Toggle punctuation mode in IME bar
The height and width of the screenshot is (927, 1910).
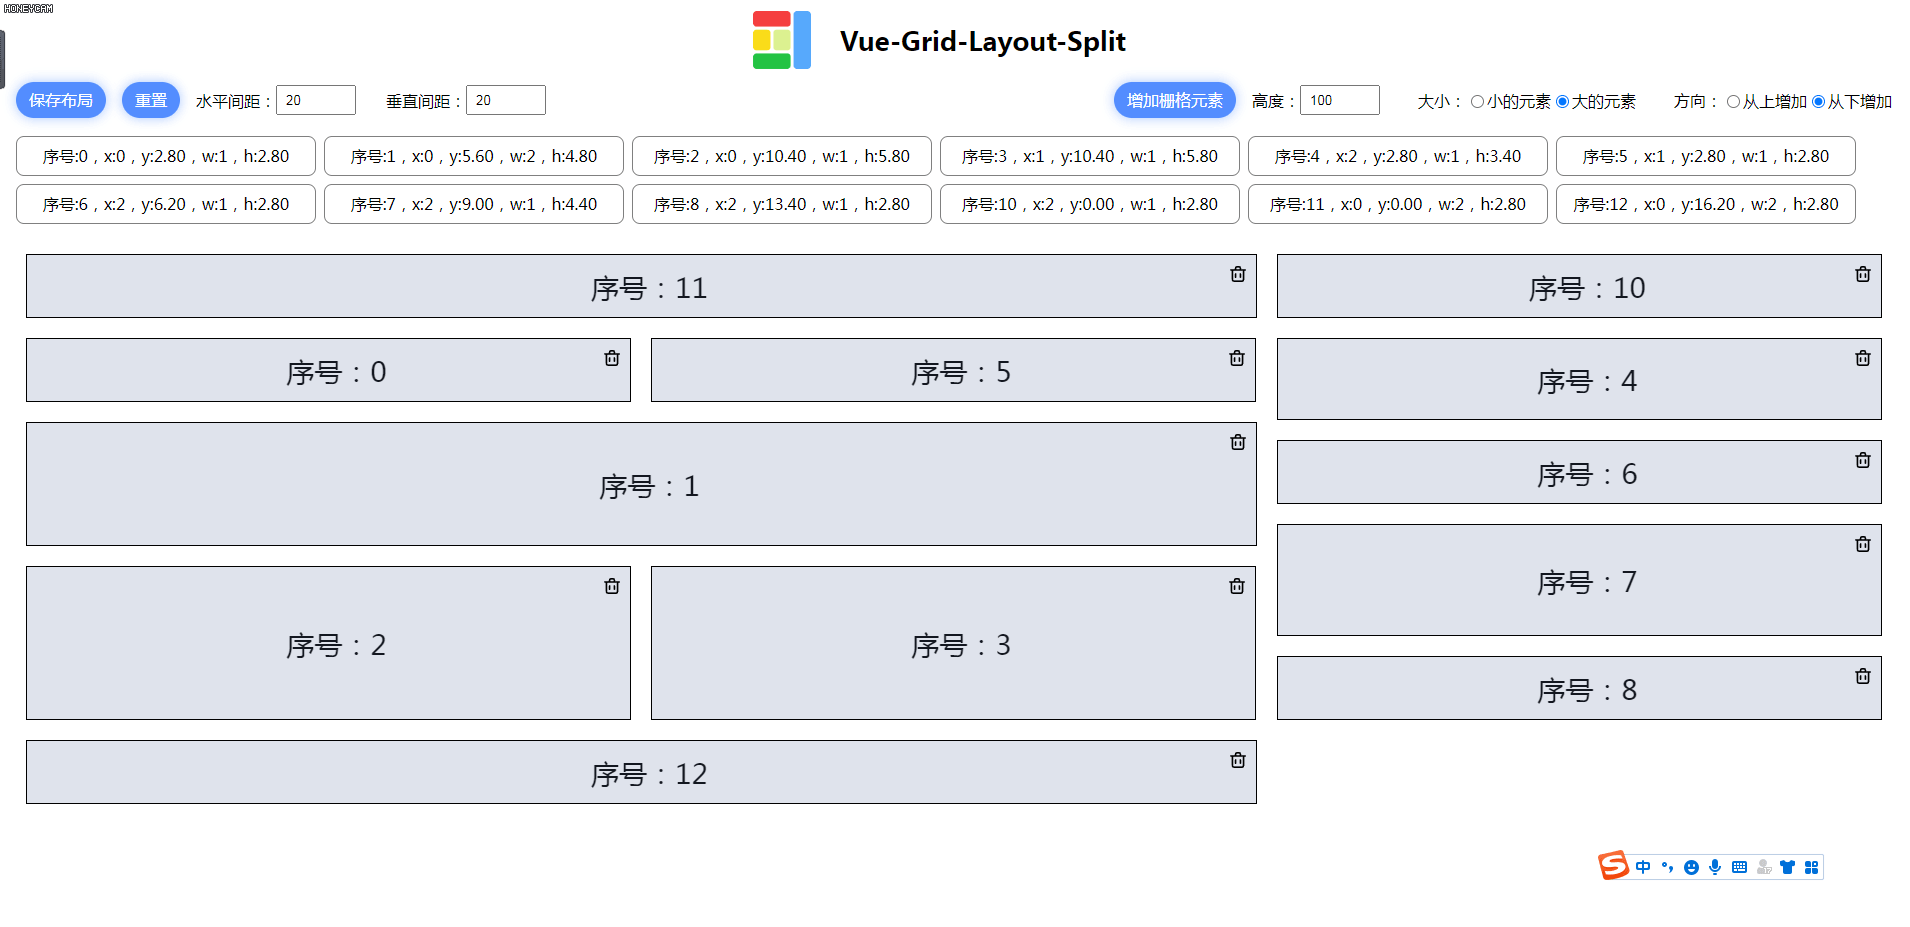point(1667,867)
